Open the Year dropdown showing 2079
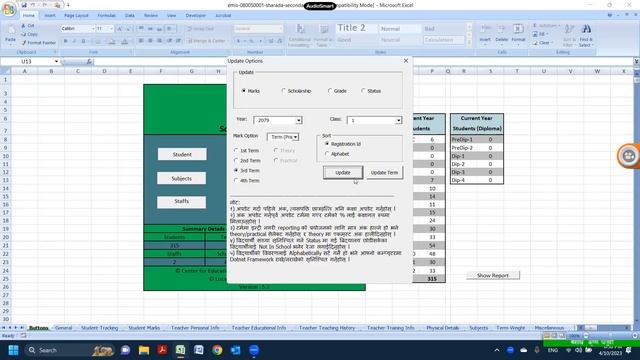 pos(299,120)
